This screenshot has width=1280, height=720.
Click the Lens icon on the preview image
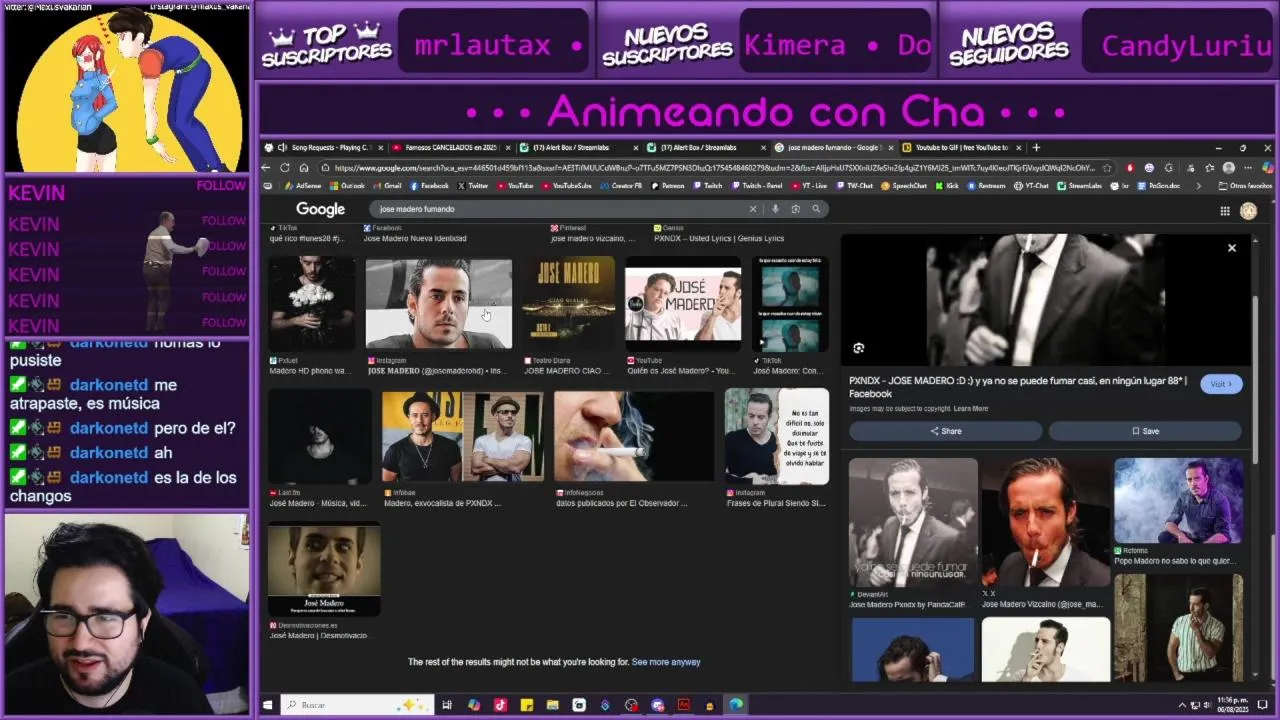858,348
